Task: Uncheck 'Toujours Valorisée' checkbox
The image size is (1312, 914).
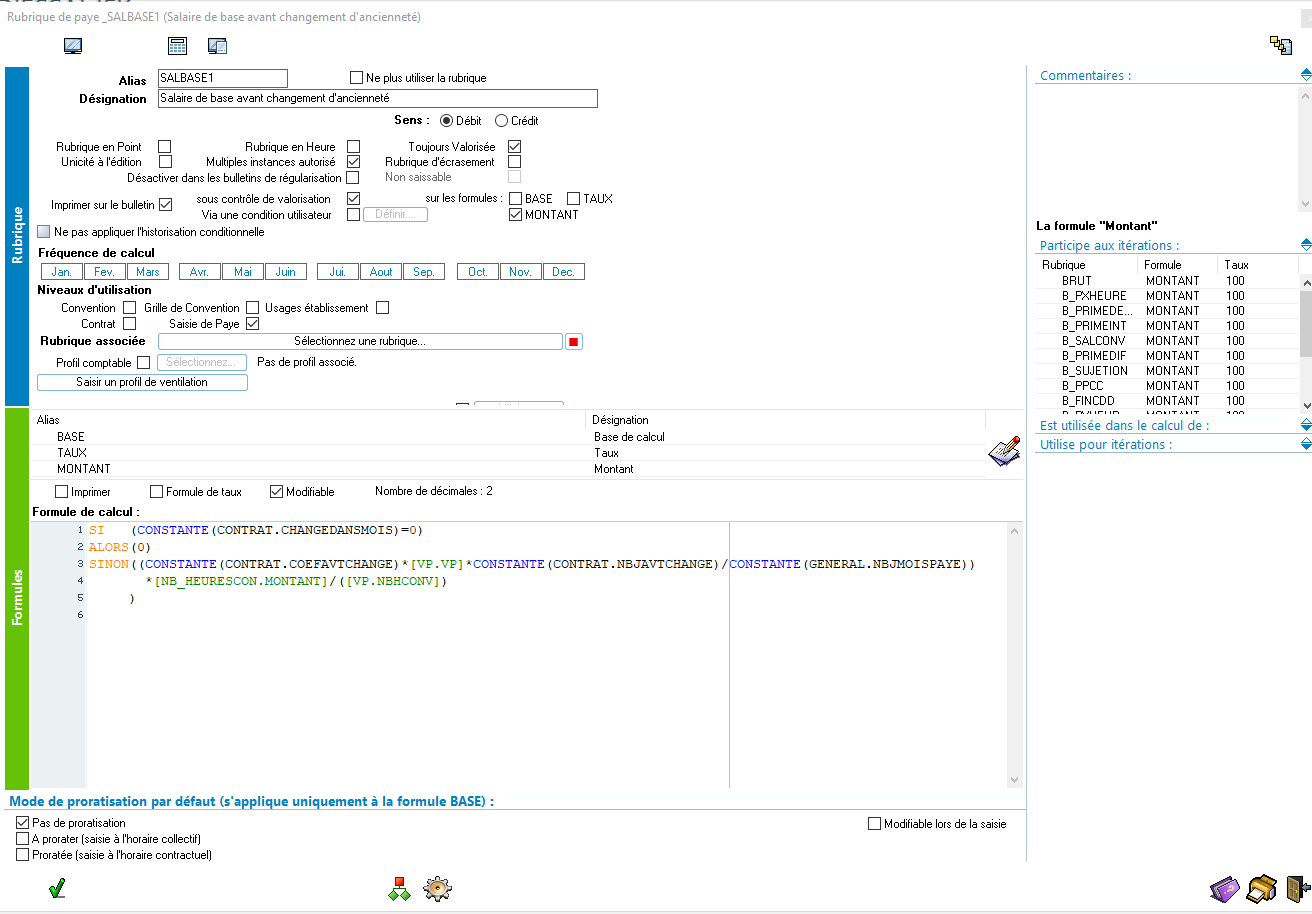Action: [515, 147]
